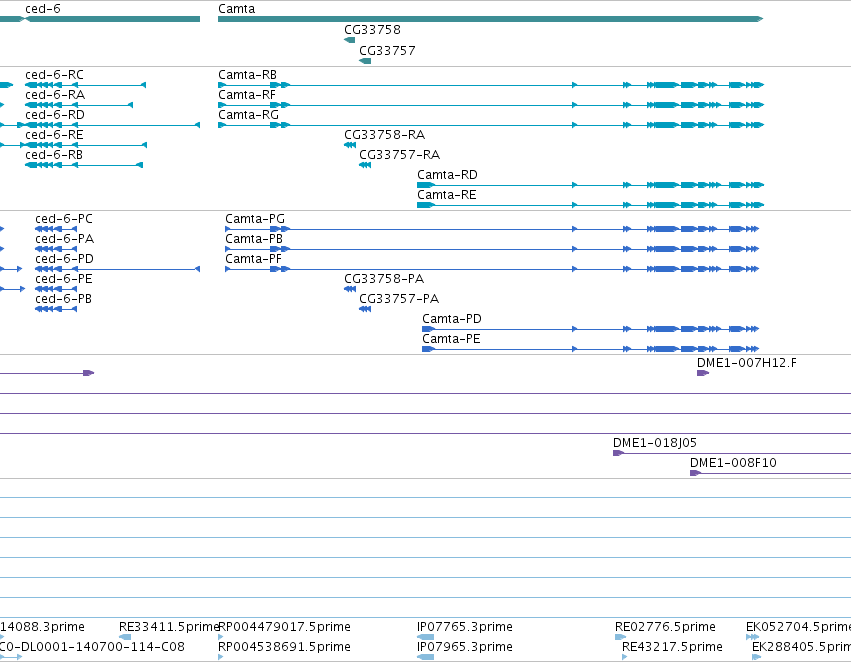This screenshot has height=662, width=851.
Task: Select the 14088.3prime EST label
Action: tap(42, 627)
